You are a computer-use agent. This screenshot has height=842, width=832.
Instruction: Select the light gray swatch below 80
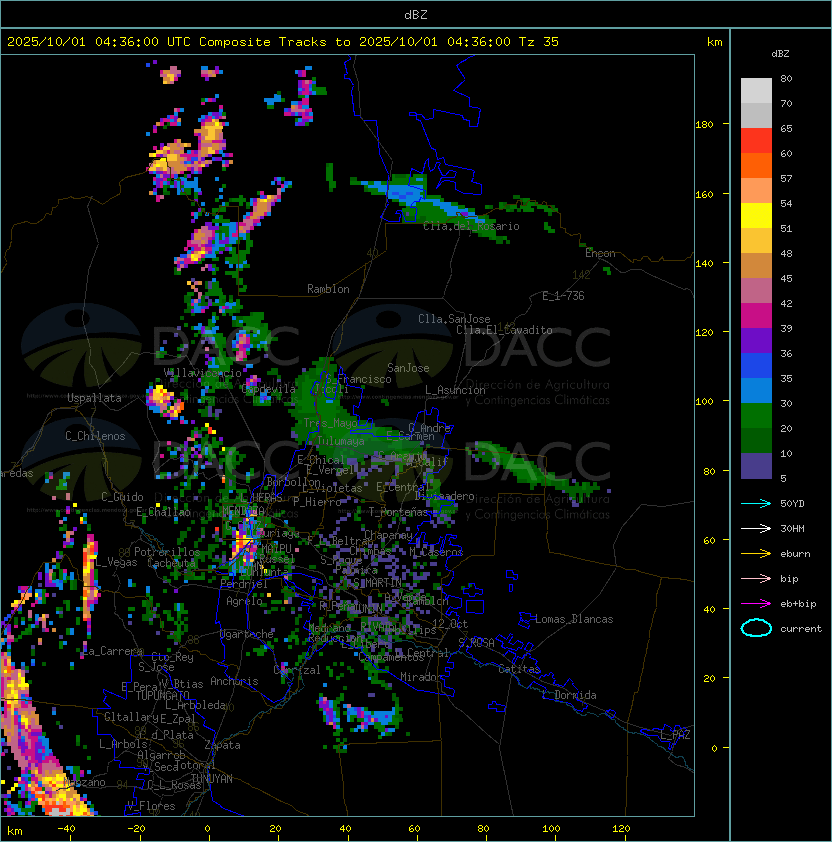[756, 91]
